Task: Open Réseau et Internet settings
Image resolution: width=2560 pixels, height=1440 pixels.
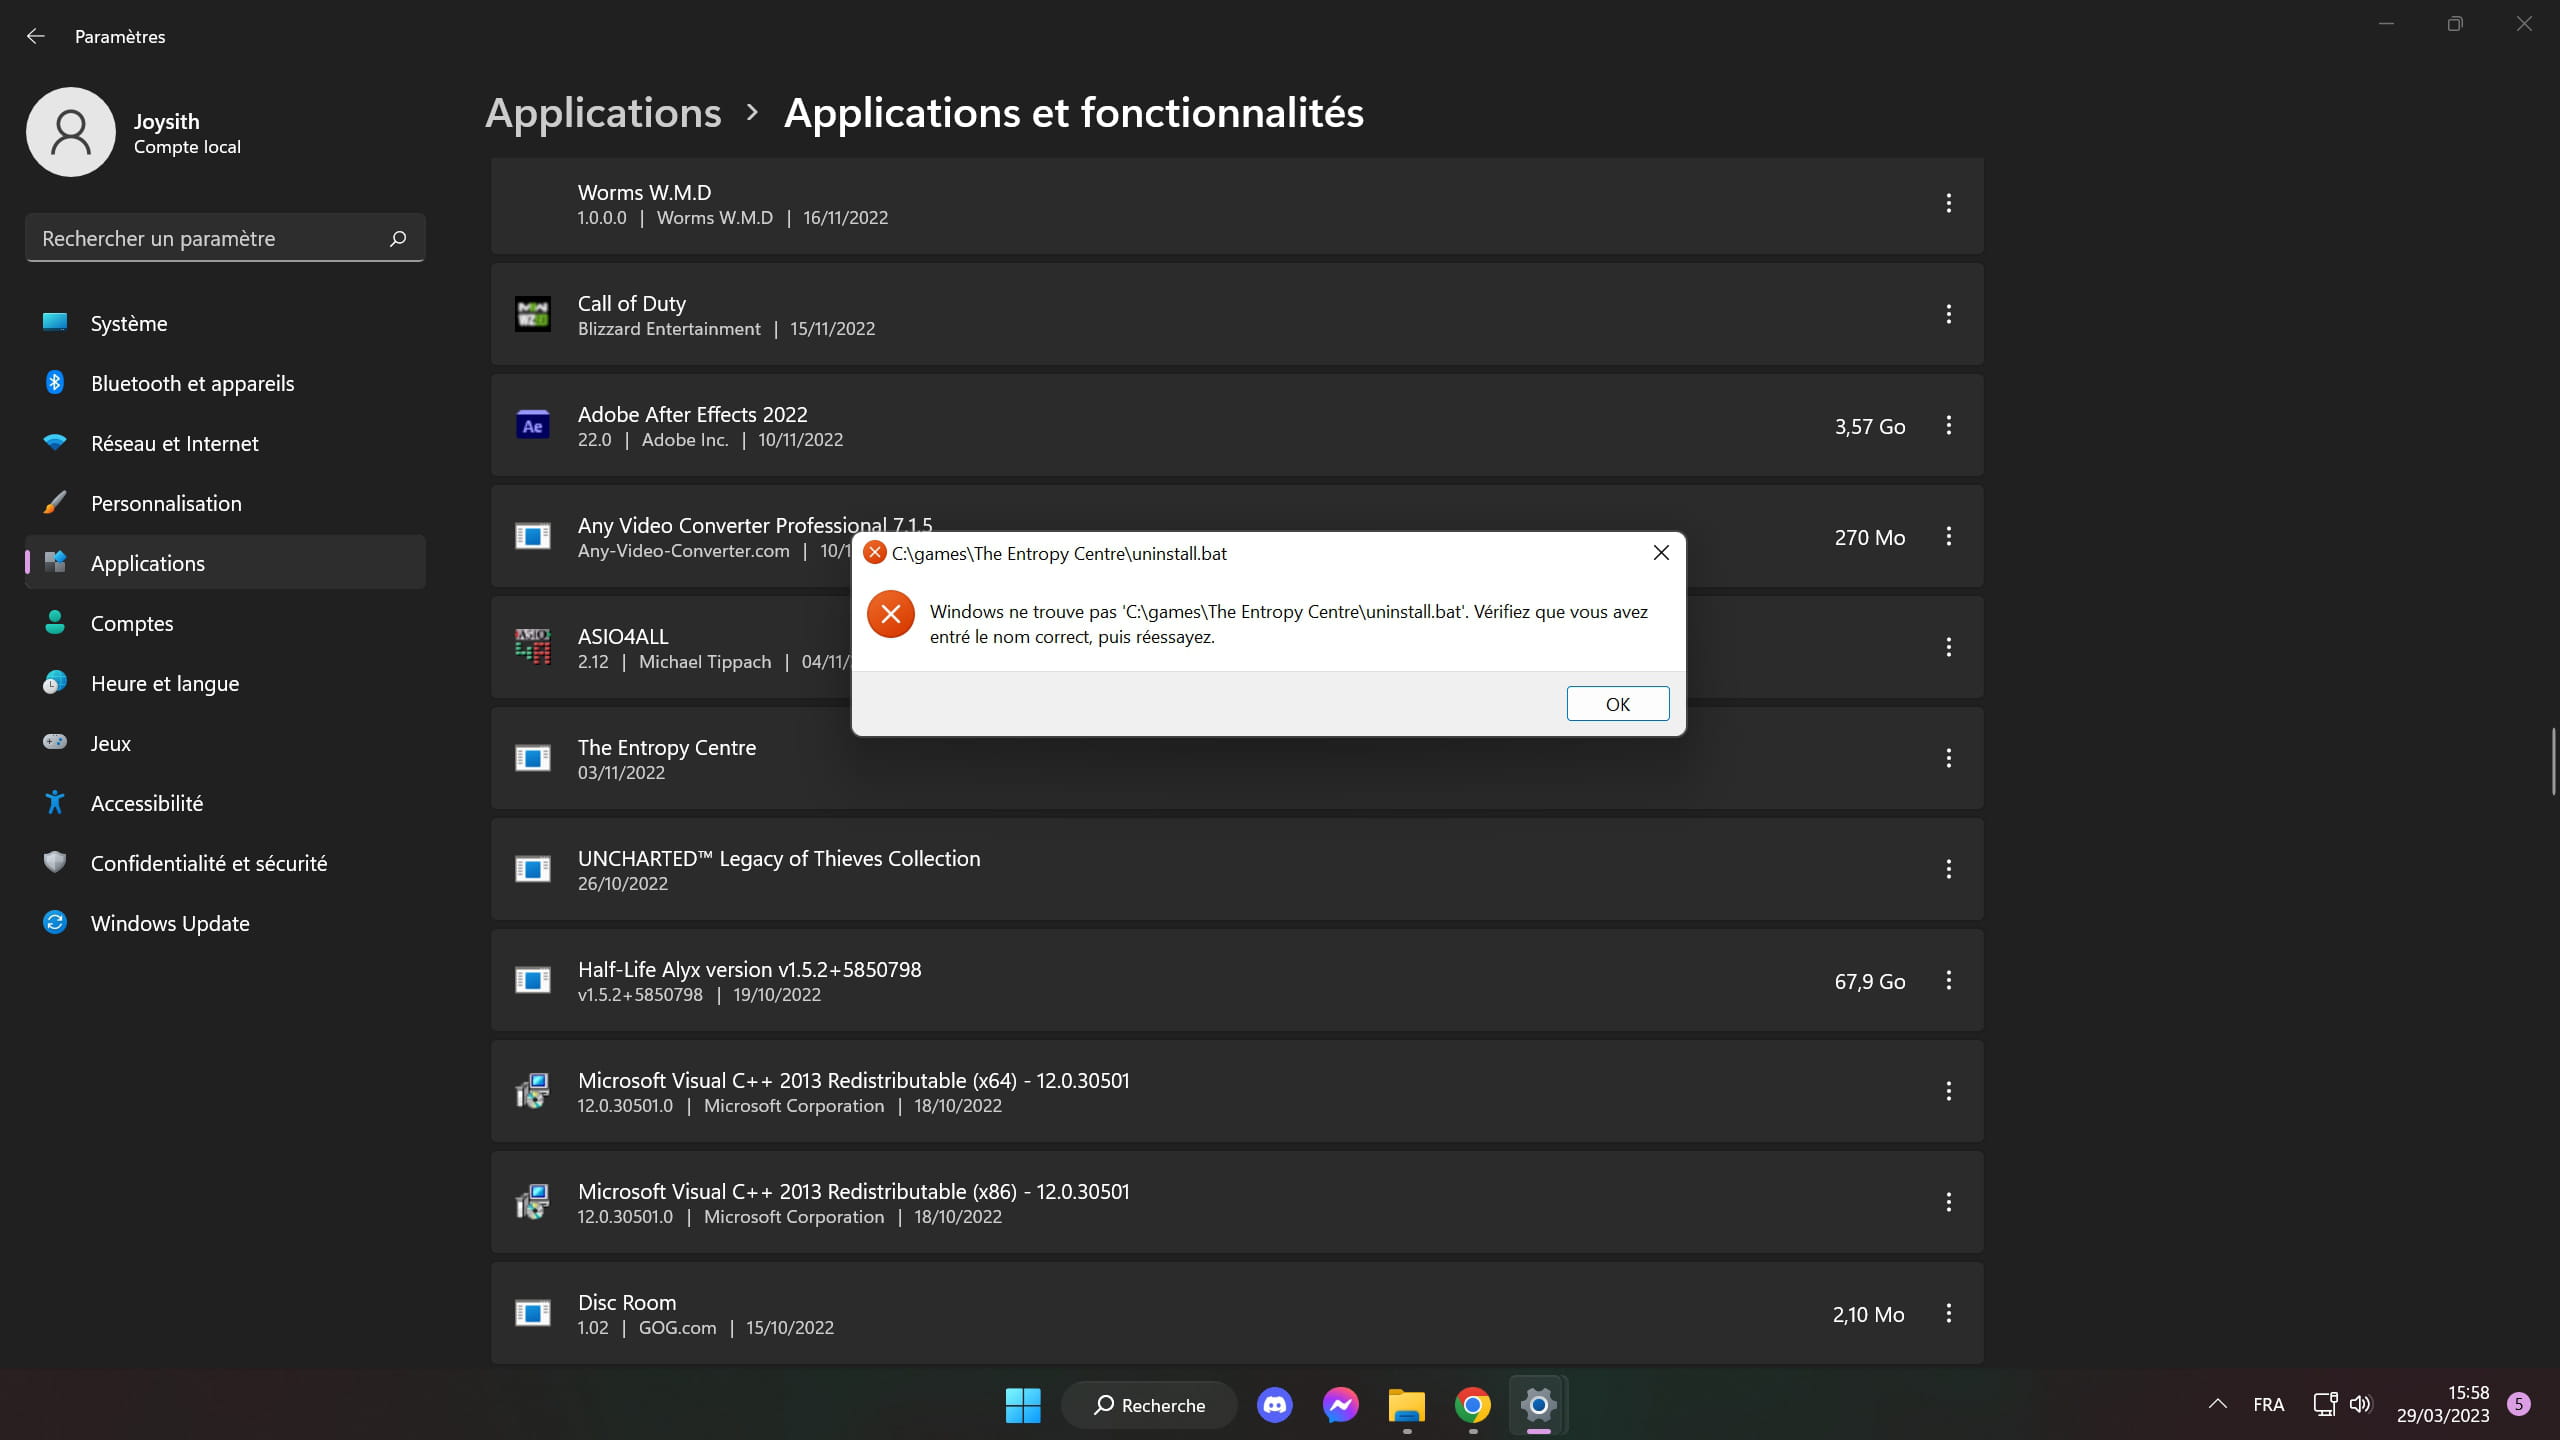Action: pyautogui.click(x=225, y=443)
